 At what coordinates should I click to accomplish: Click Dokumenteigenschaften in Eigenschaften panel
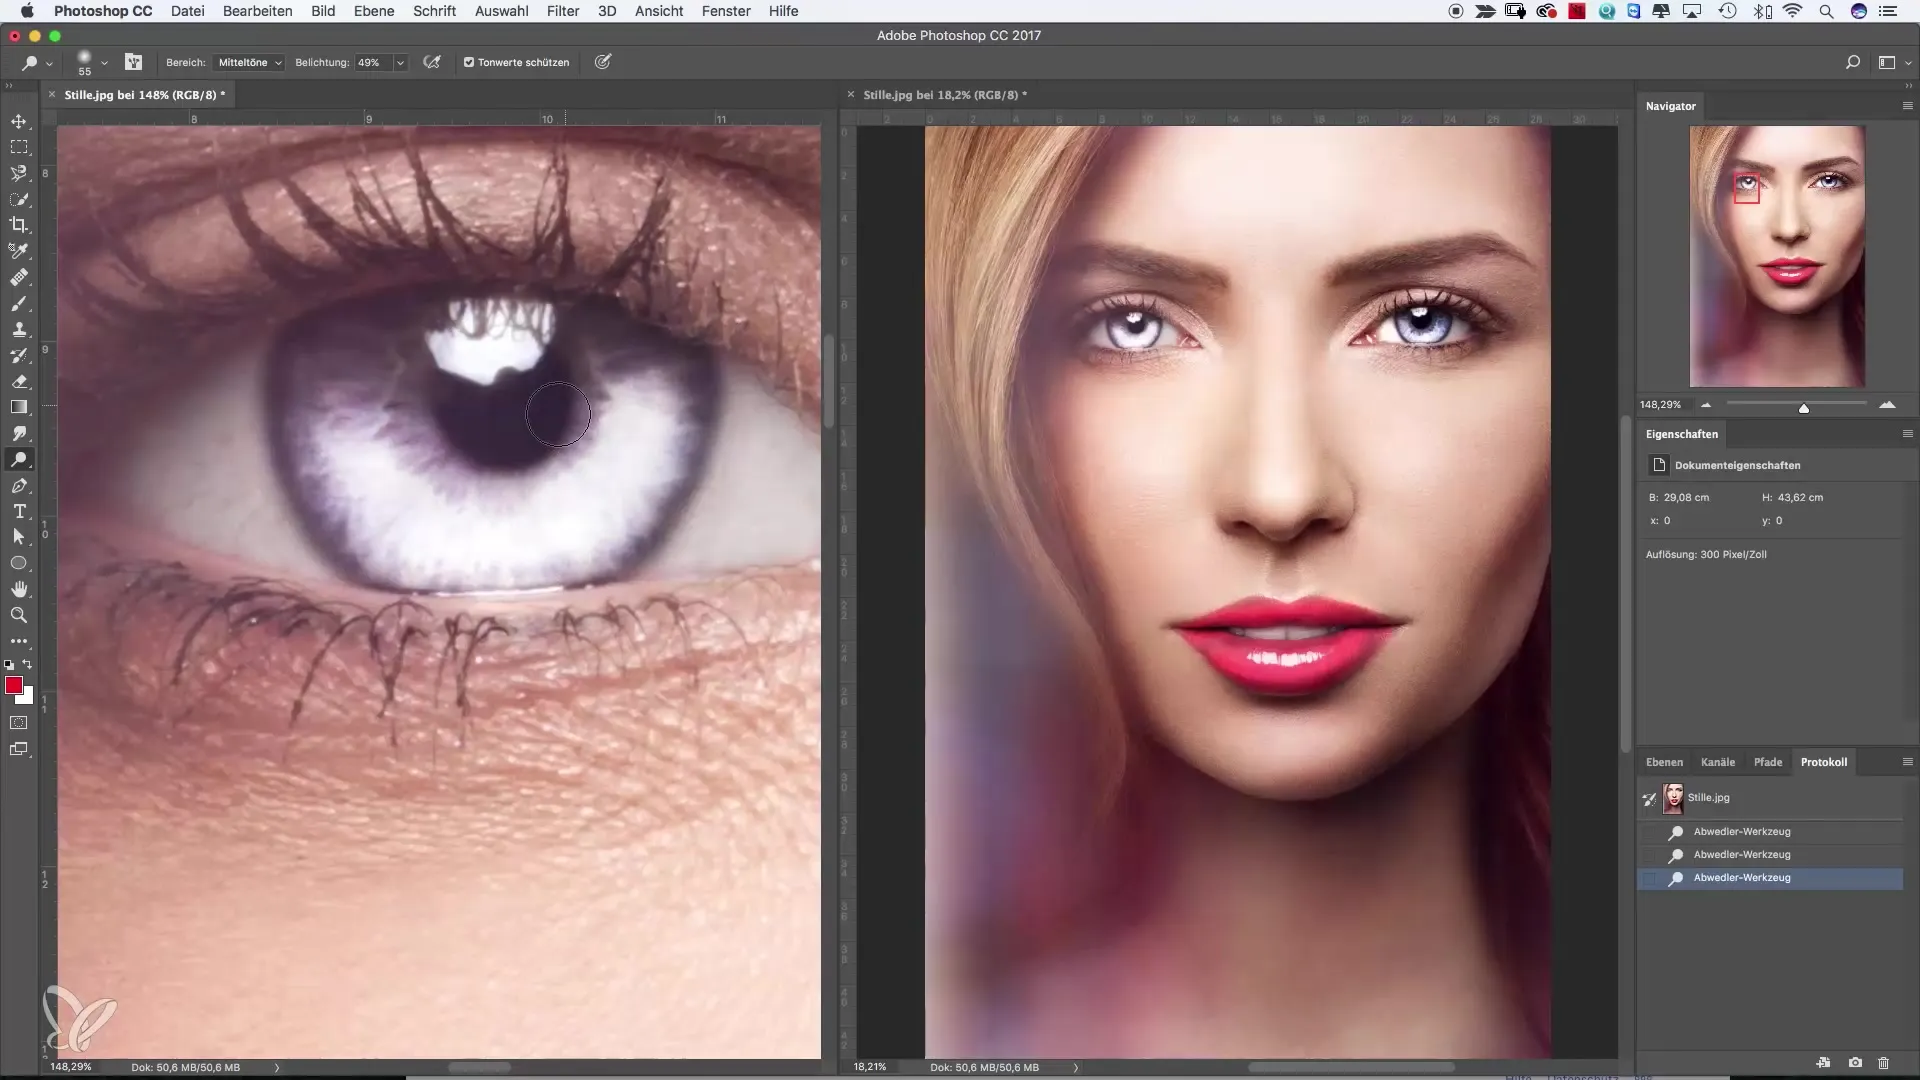point(1737,465)
